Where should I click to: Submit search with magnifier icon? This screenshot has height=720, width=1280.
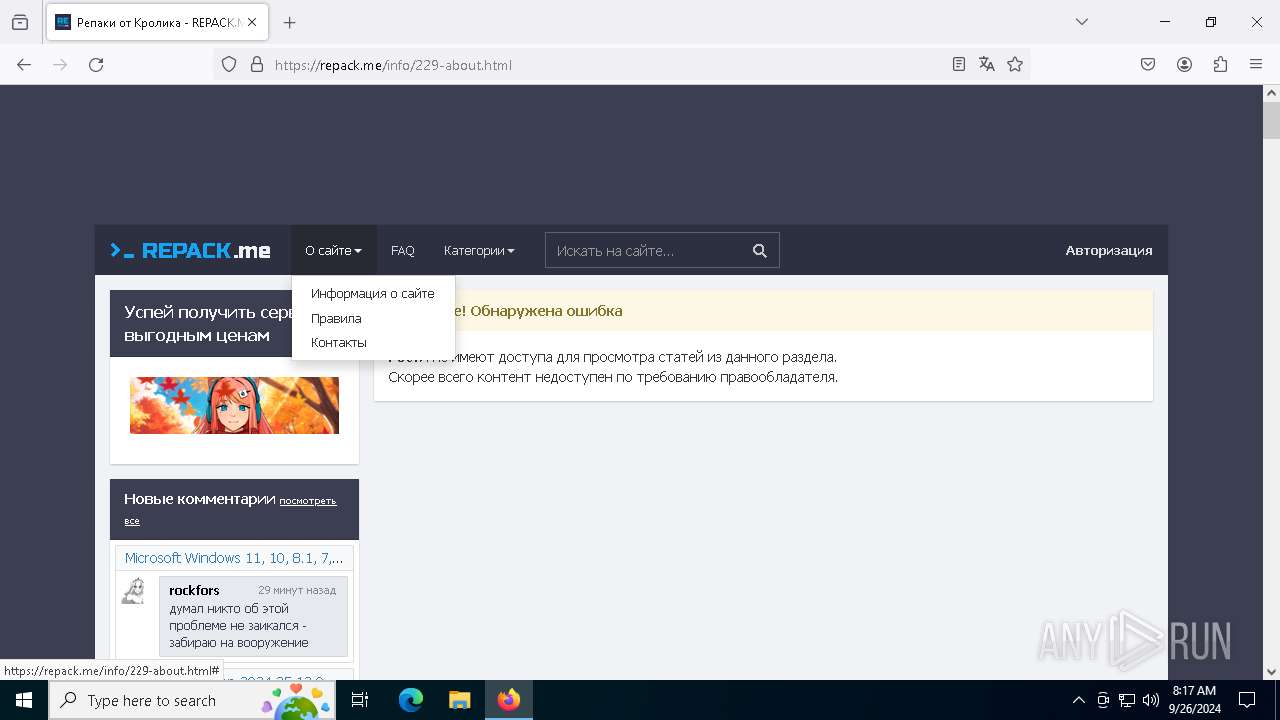(x=760, y=250)
